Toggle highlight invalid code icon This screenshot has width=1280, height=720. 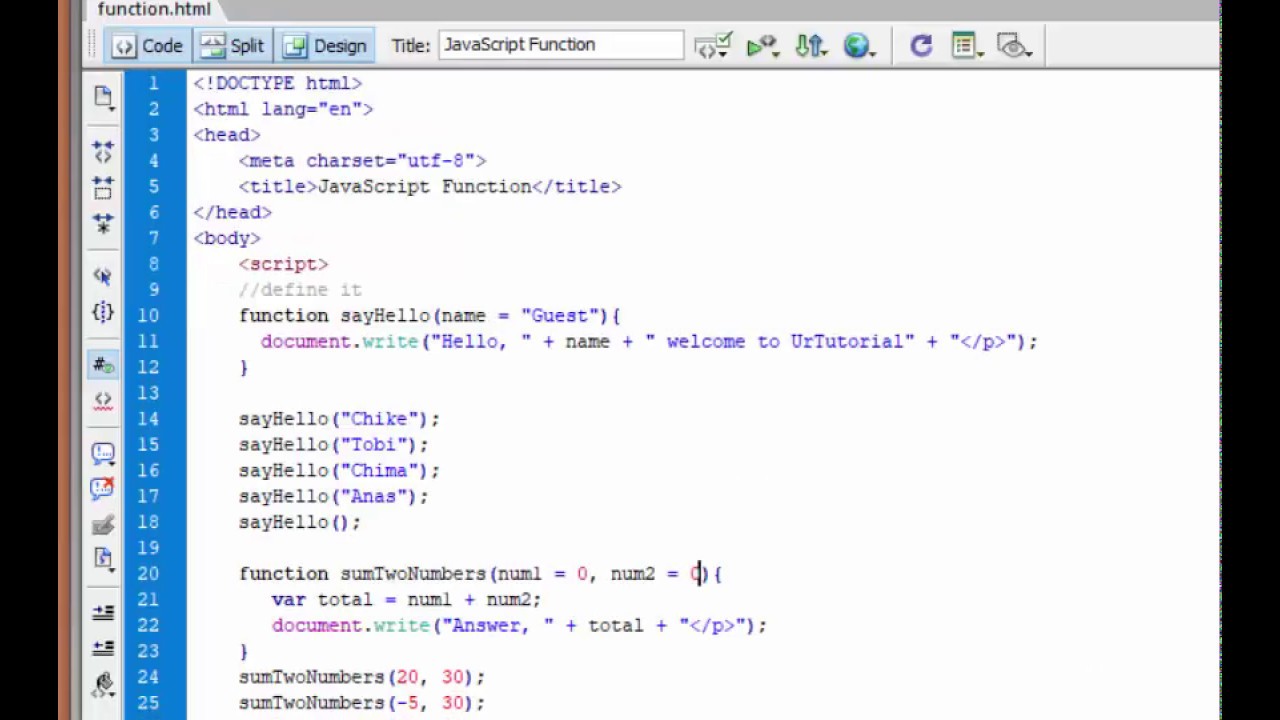[x=103, y=401]
